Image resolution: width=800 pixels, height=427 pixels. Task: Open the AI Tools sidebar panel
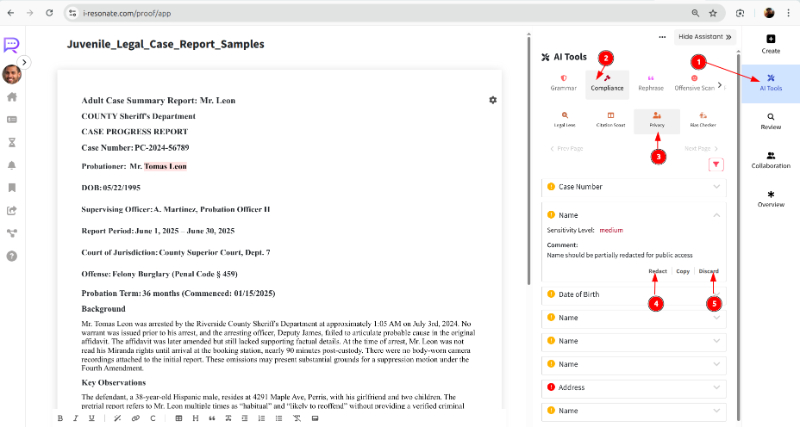click(x=770, y=82)
